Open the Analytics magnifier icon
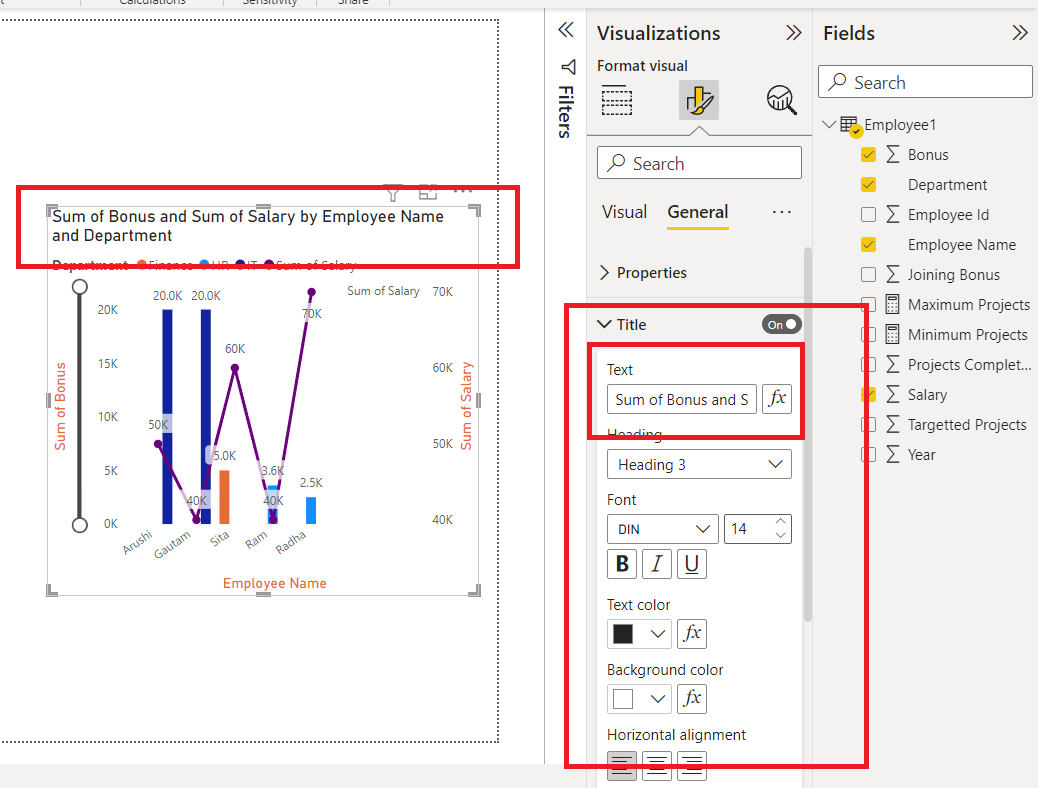This screenshot has width=1038, height=788. pyautogui.click(x=781, y=101)
